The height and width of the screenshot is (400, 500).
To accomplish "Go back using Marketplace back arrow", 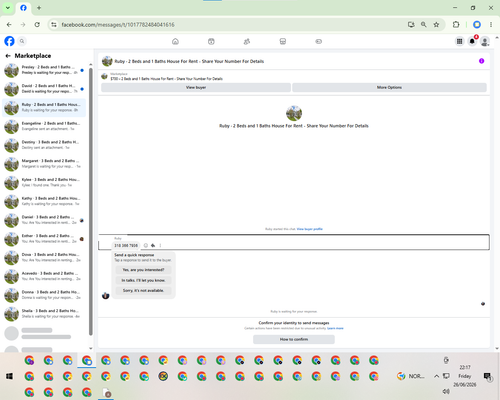I will [x=8, y=56].
